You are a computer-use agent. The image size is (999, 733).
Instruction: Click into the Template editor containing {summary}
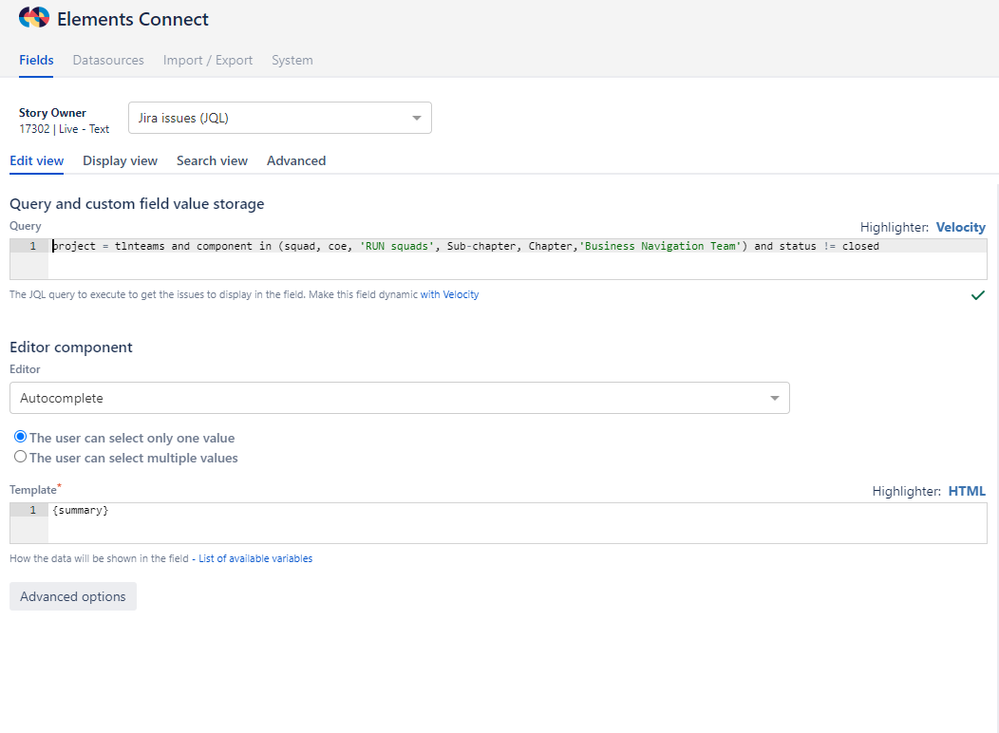coord(517,523)
